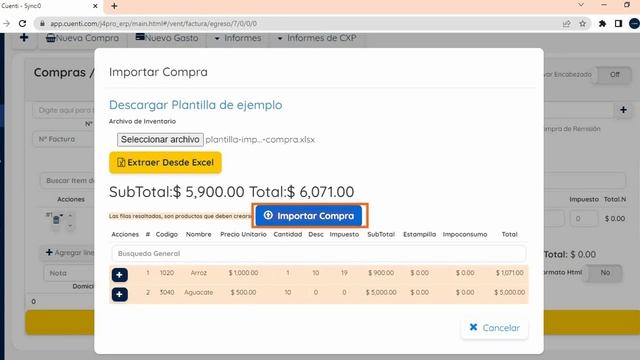The width and height of the screenshot is (640, 360).
Task: Click the Importar Compra button
Action: point(309,216)
